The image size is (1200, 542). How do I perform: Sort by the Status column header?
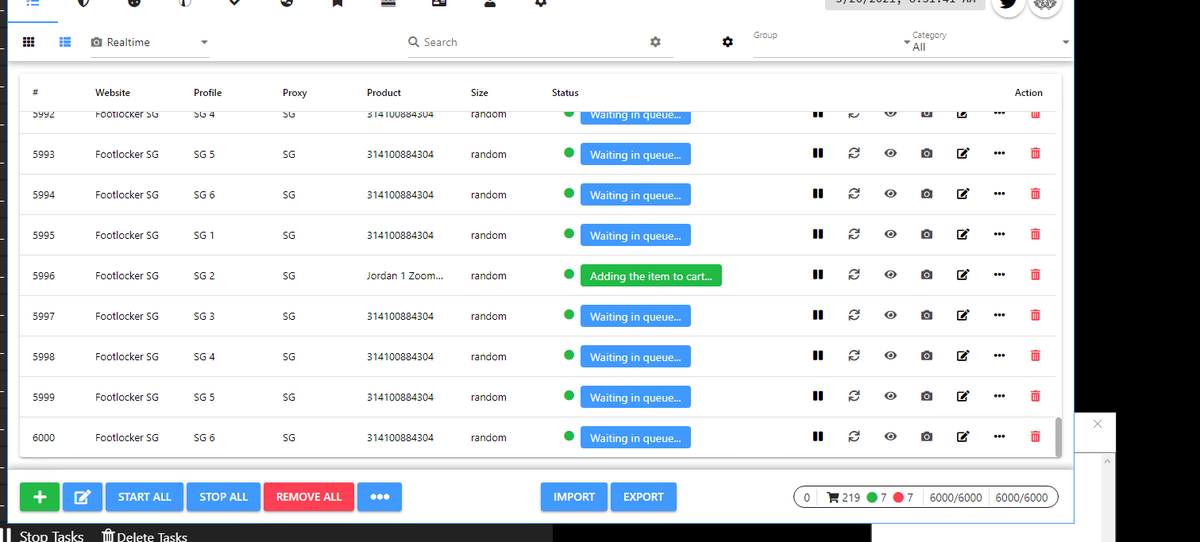click(565, 93)
